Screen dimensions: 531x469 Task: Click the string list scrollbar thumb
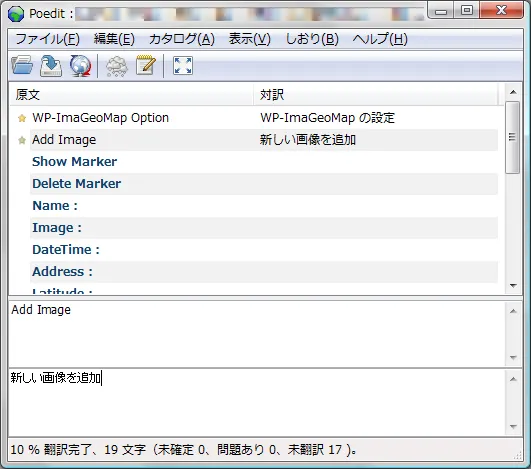click(x=513, y=137)
